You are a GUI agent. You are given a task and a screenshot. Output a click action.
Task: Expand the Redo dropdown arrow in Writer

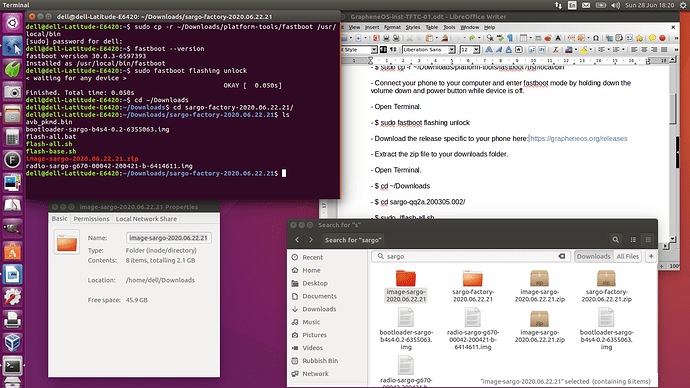click(479, 38)
